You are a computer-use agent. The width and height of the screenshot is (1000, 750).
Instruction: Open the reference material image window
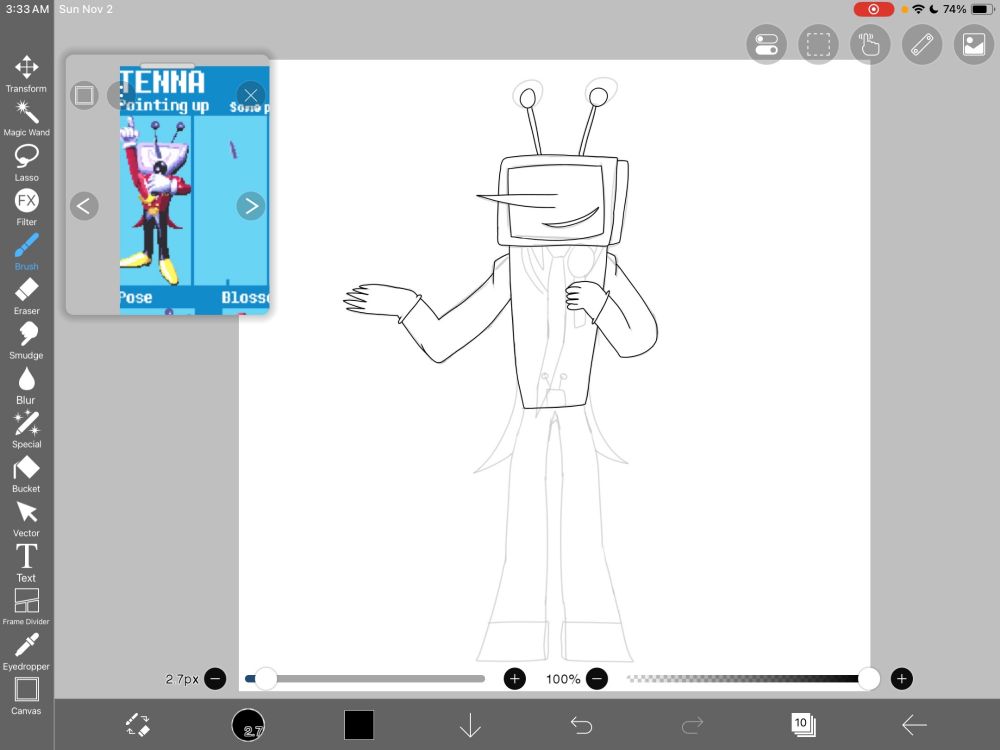pos(974,45)
